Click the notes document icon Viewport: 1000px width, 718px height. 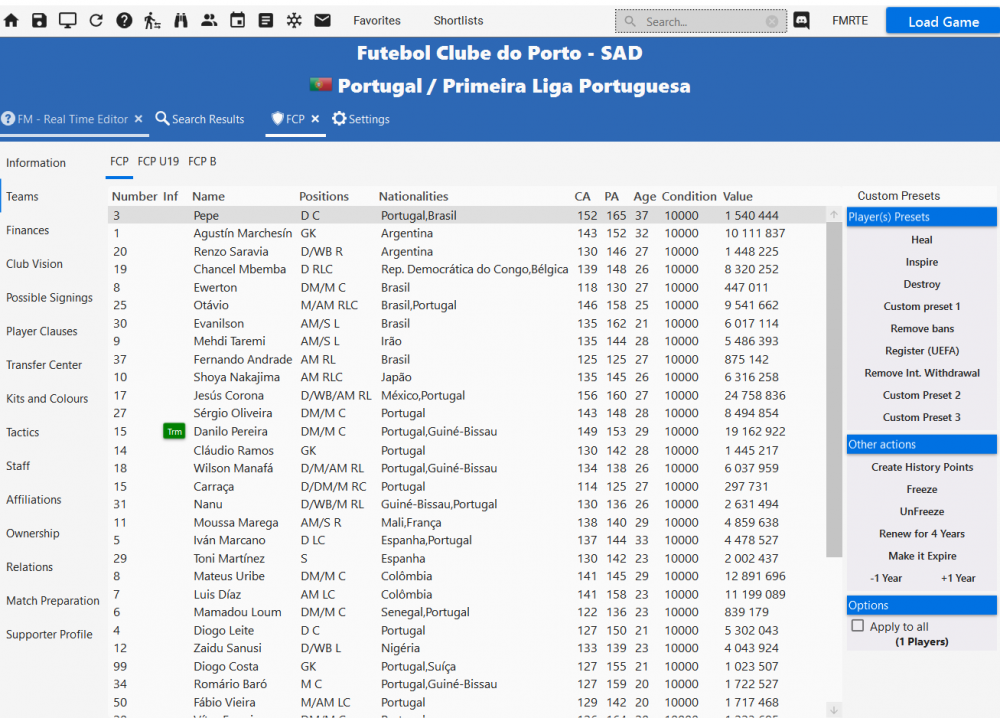pyautogui.click(x=266, y=20)
